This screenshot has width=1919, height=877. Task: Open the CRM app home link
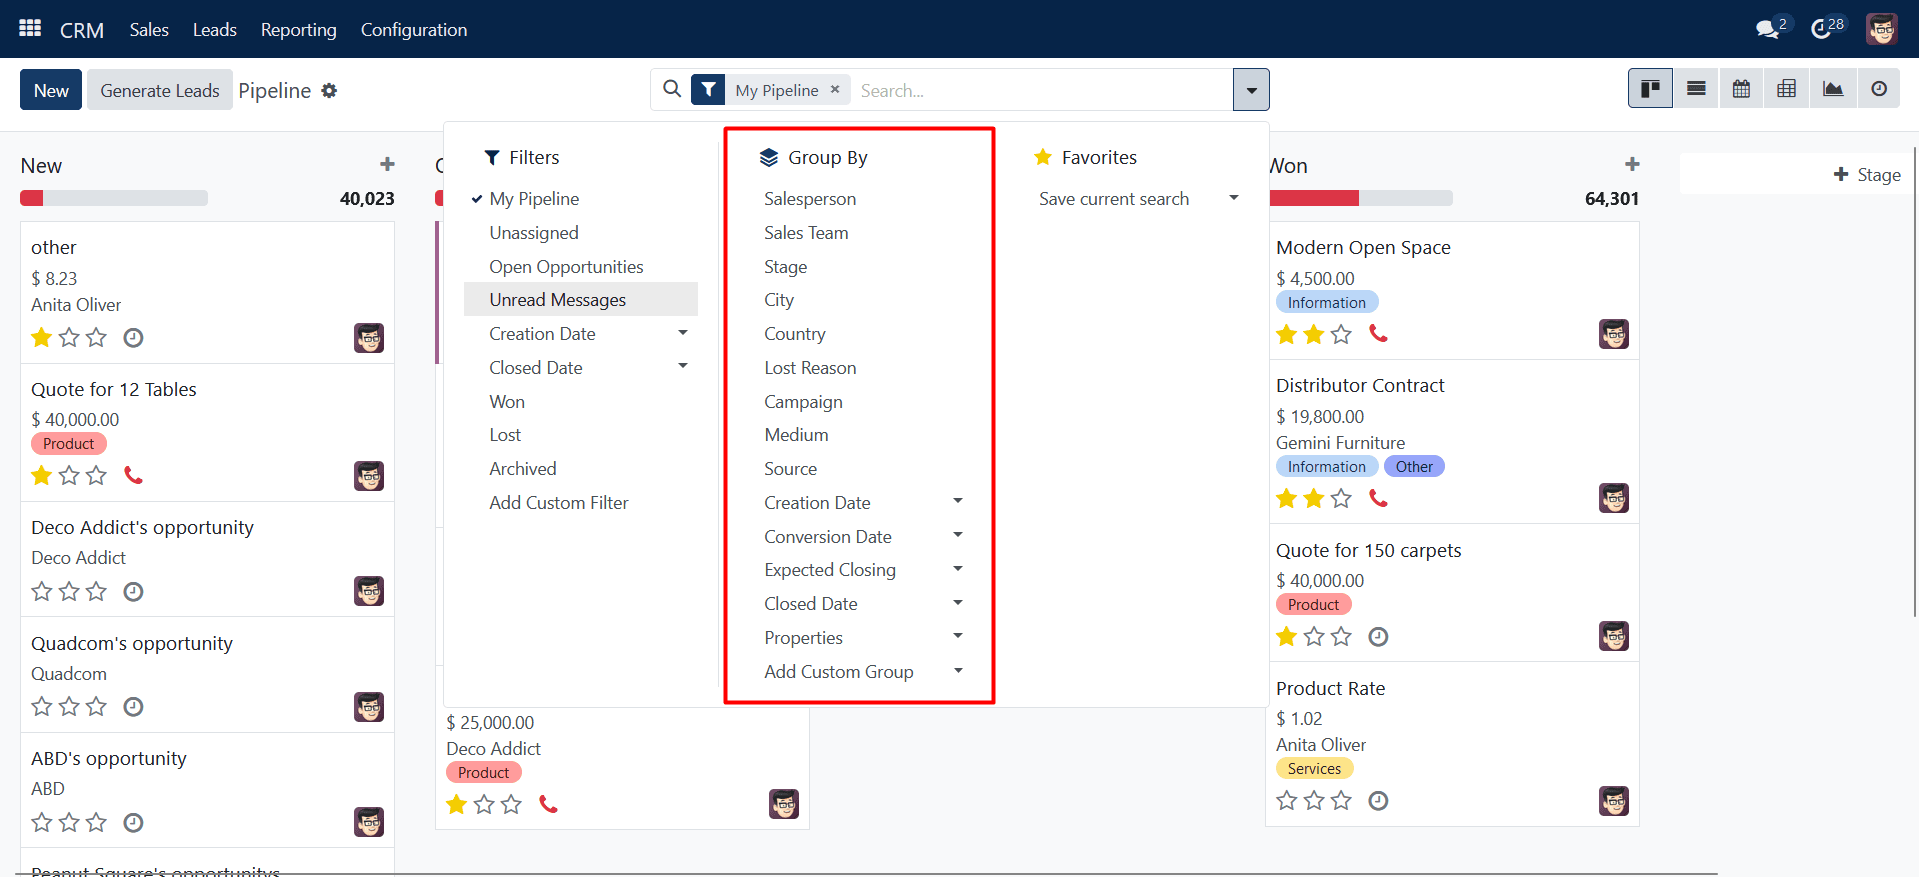coord(82,30)
